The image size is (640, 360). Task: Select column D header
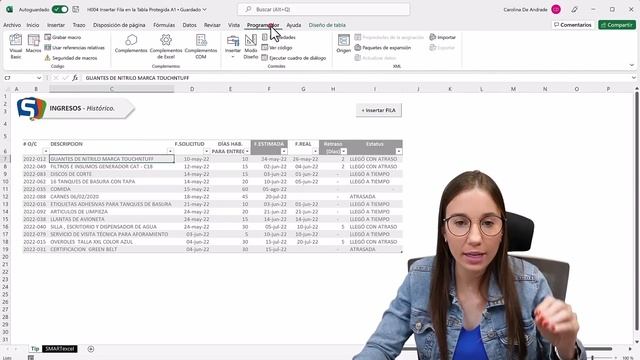(192, 89)
